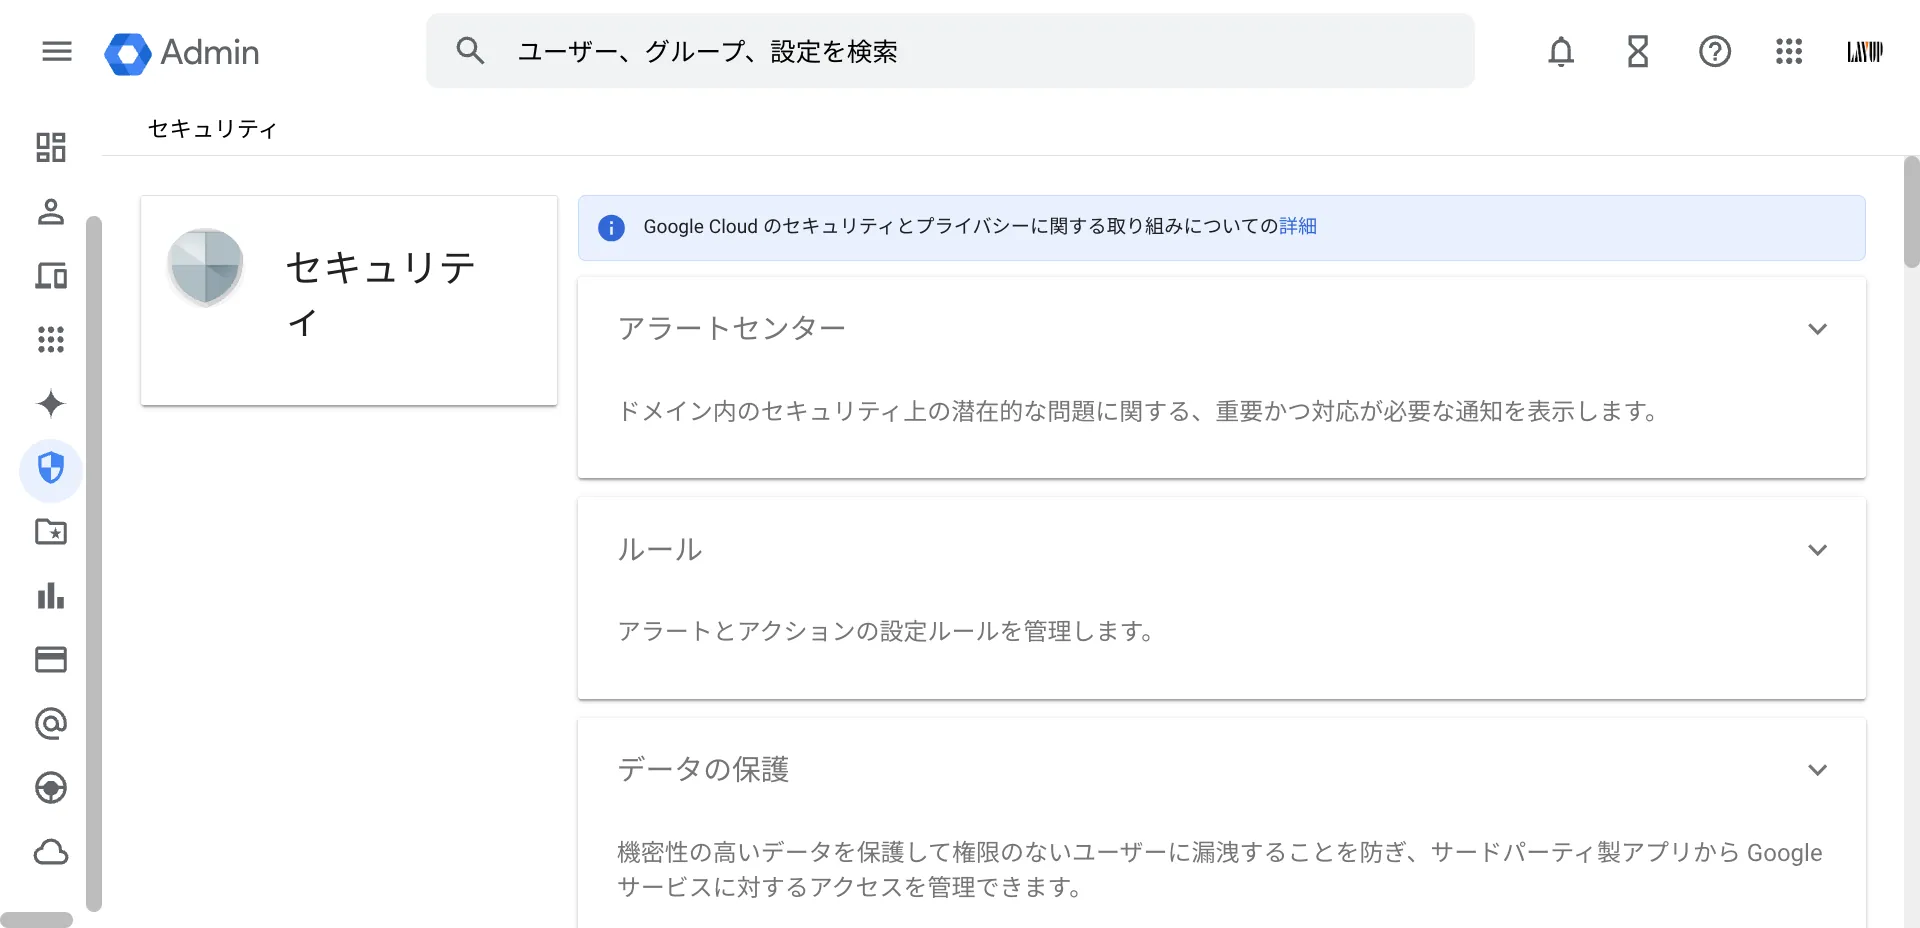Open the notifications bell

tap(1561, 51)
